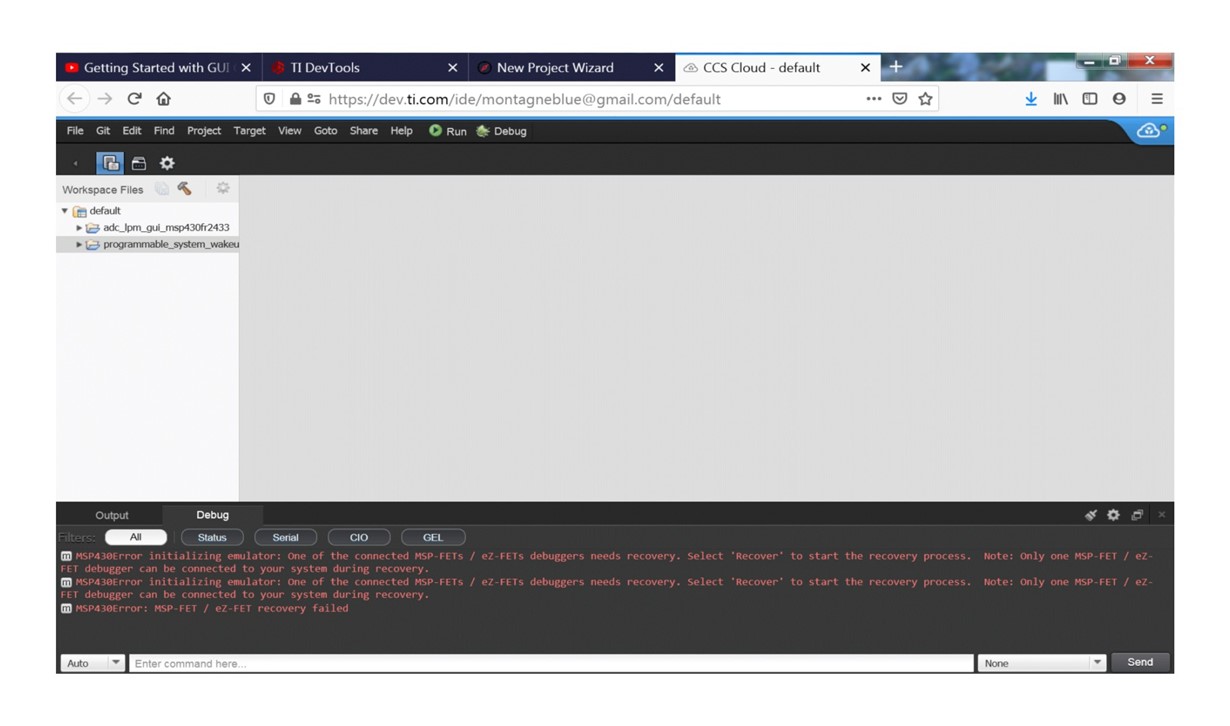Toggle the Serial filter
This screenshot has width=1230, height=726.
(x=285, y=537)
